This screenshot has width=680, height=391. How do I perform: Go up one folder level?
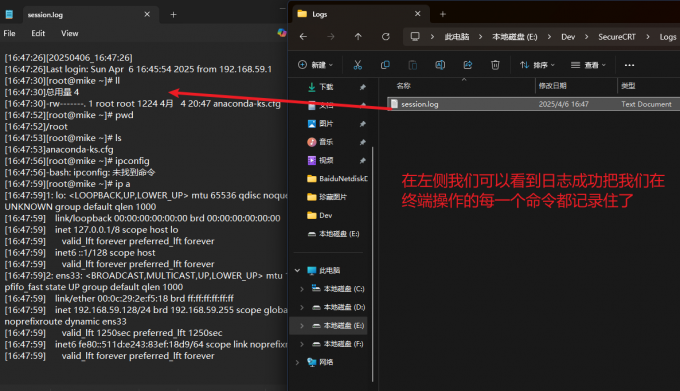click(x=358, y=37)
